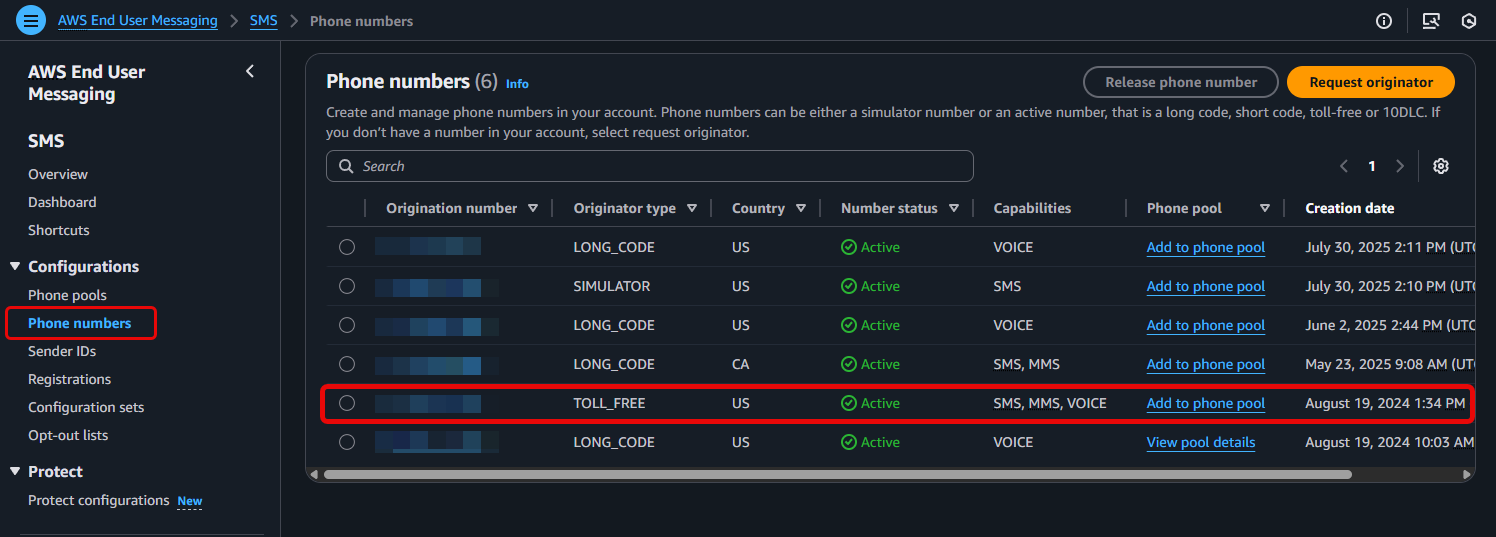Open Overview in the SMS sidebar

tap(58, 174)
